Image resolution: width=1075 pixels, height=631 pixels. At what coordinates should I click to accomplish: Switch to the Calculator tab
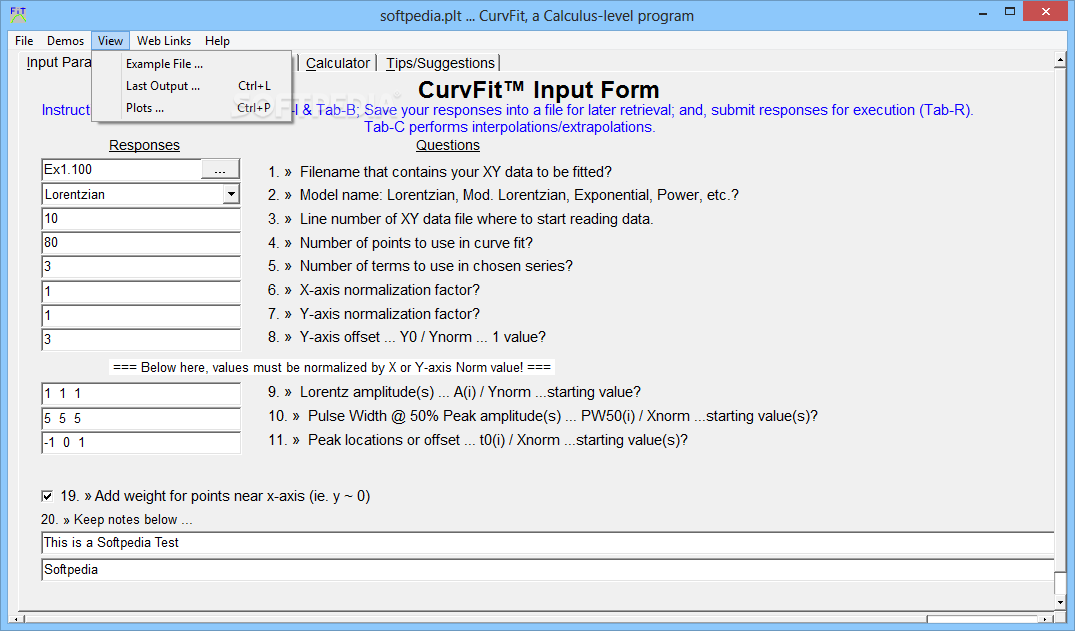pos(337,63)
